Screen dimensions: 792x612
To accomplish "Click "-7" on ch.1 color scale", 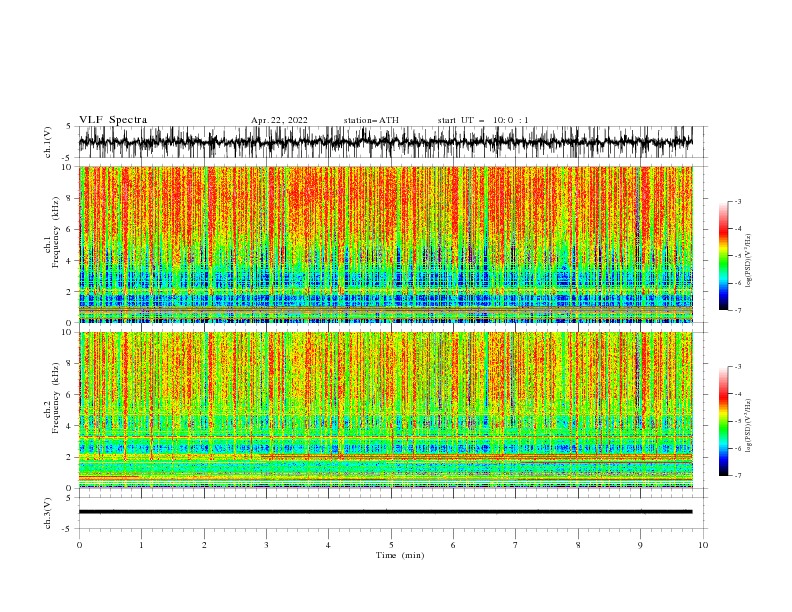I will (737, 311).
